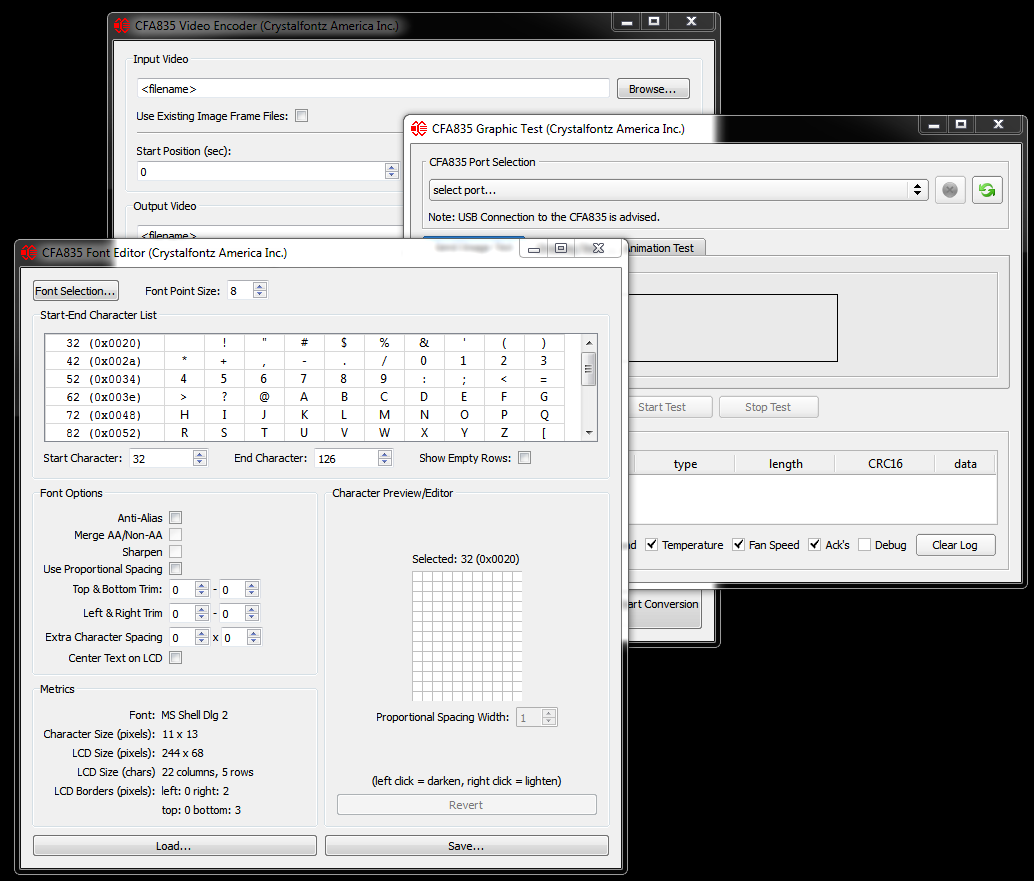Click the End Character value field
Screen dimensions: 1034x881
(x=347, y=458)
